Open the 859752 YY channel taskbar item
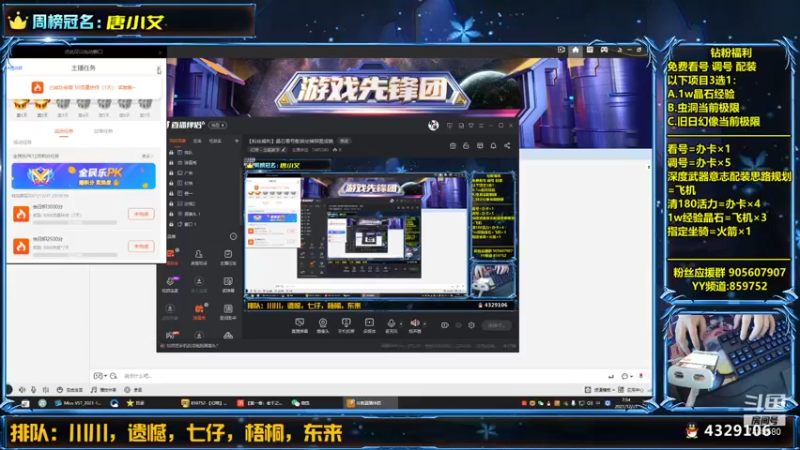 pos(204,403)
